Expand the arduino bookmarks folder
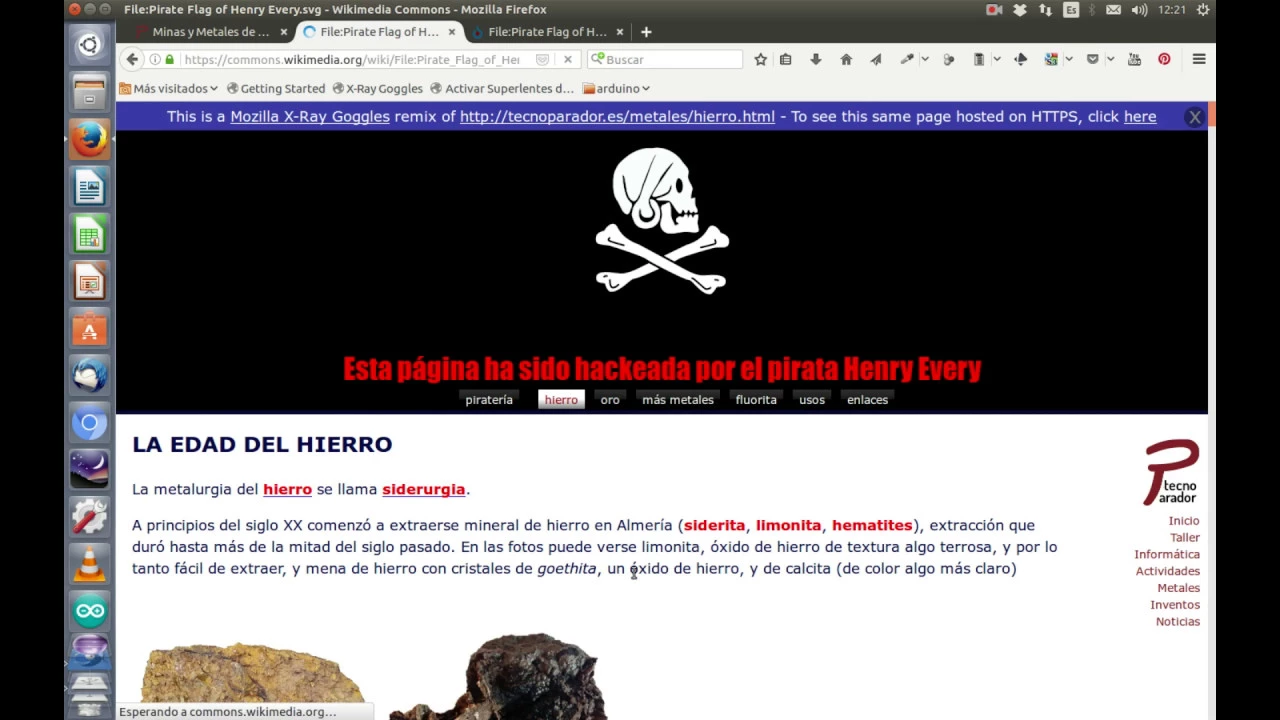1280x720 pixels. coord(616,88)
